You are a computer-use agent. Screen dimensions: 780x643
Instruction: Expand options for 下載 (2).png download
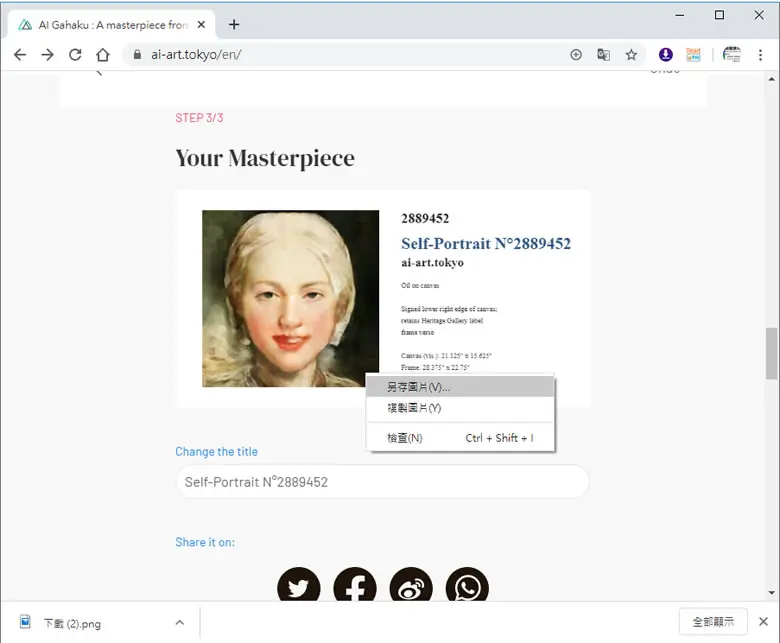pyautogui.click(x=180, y=623)
